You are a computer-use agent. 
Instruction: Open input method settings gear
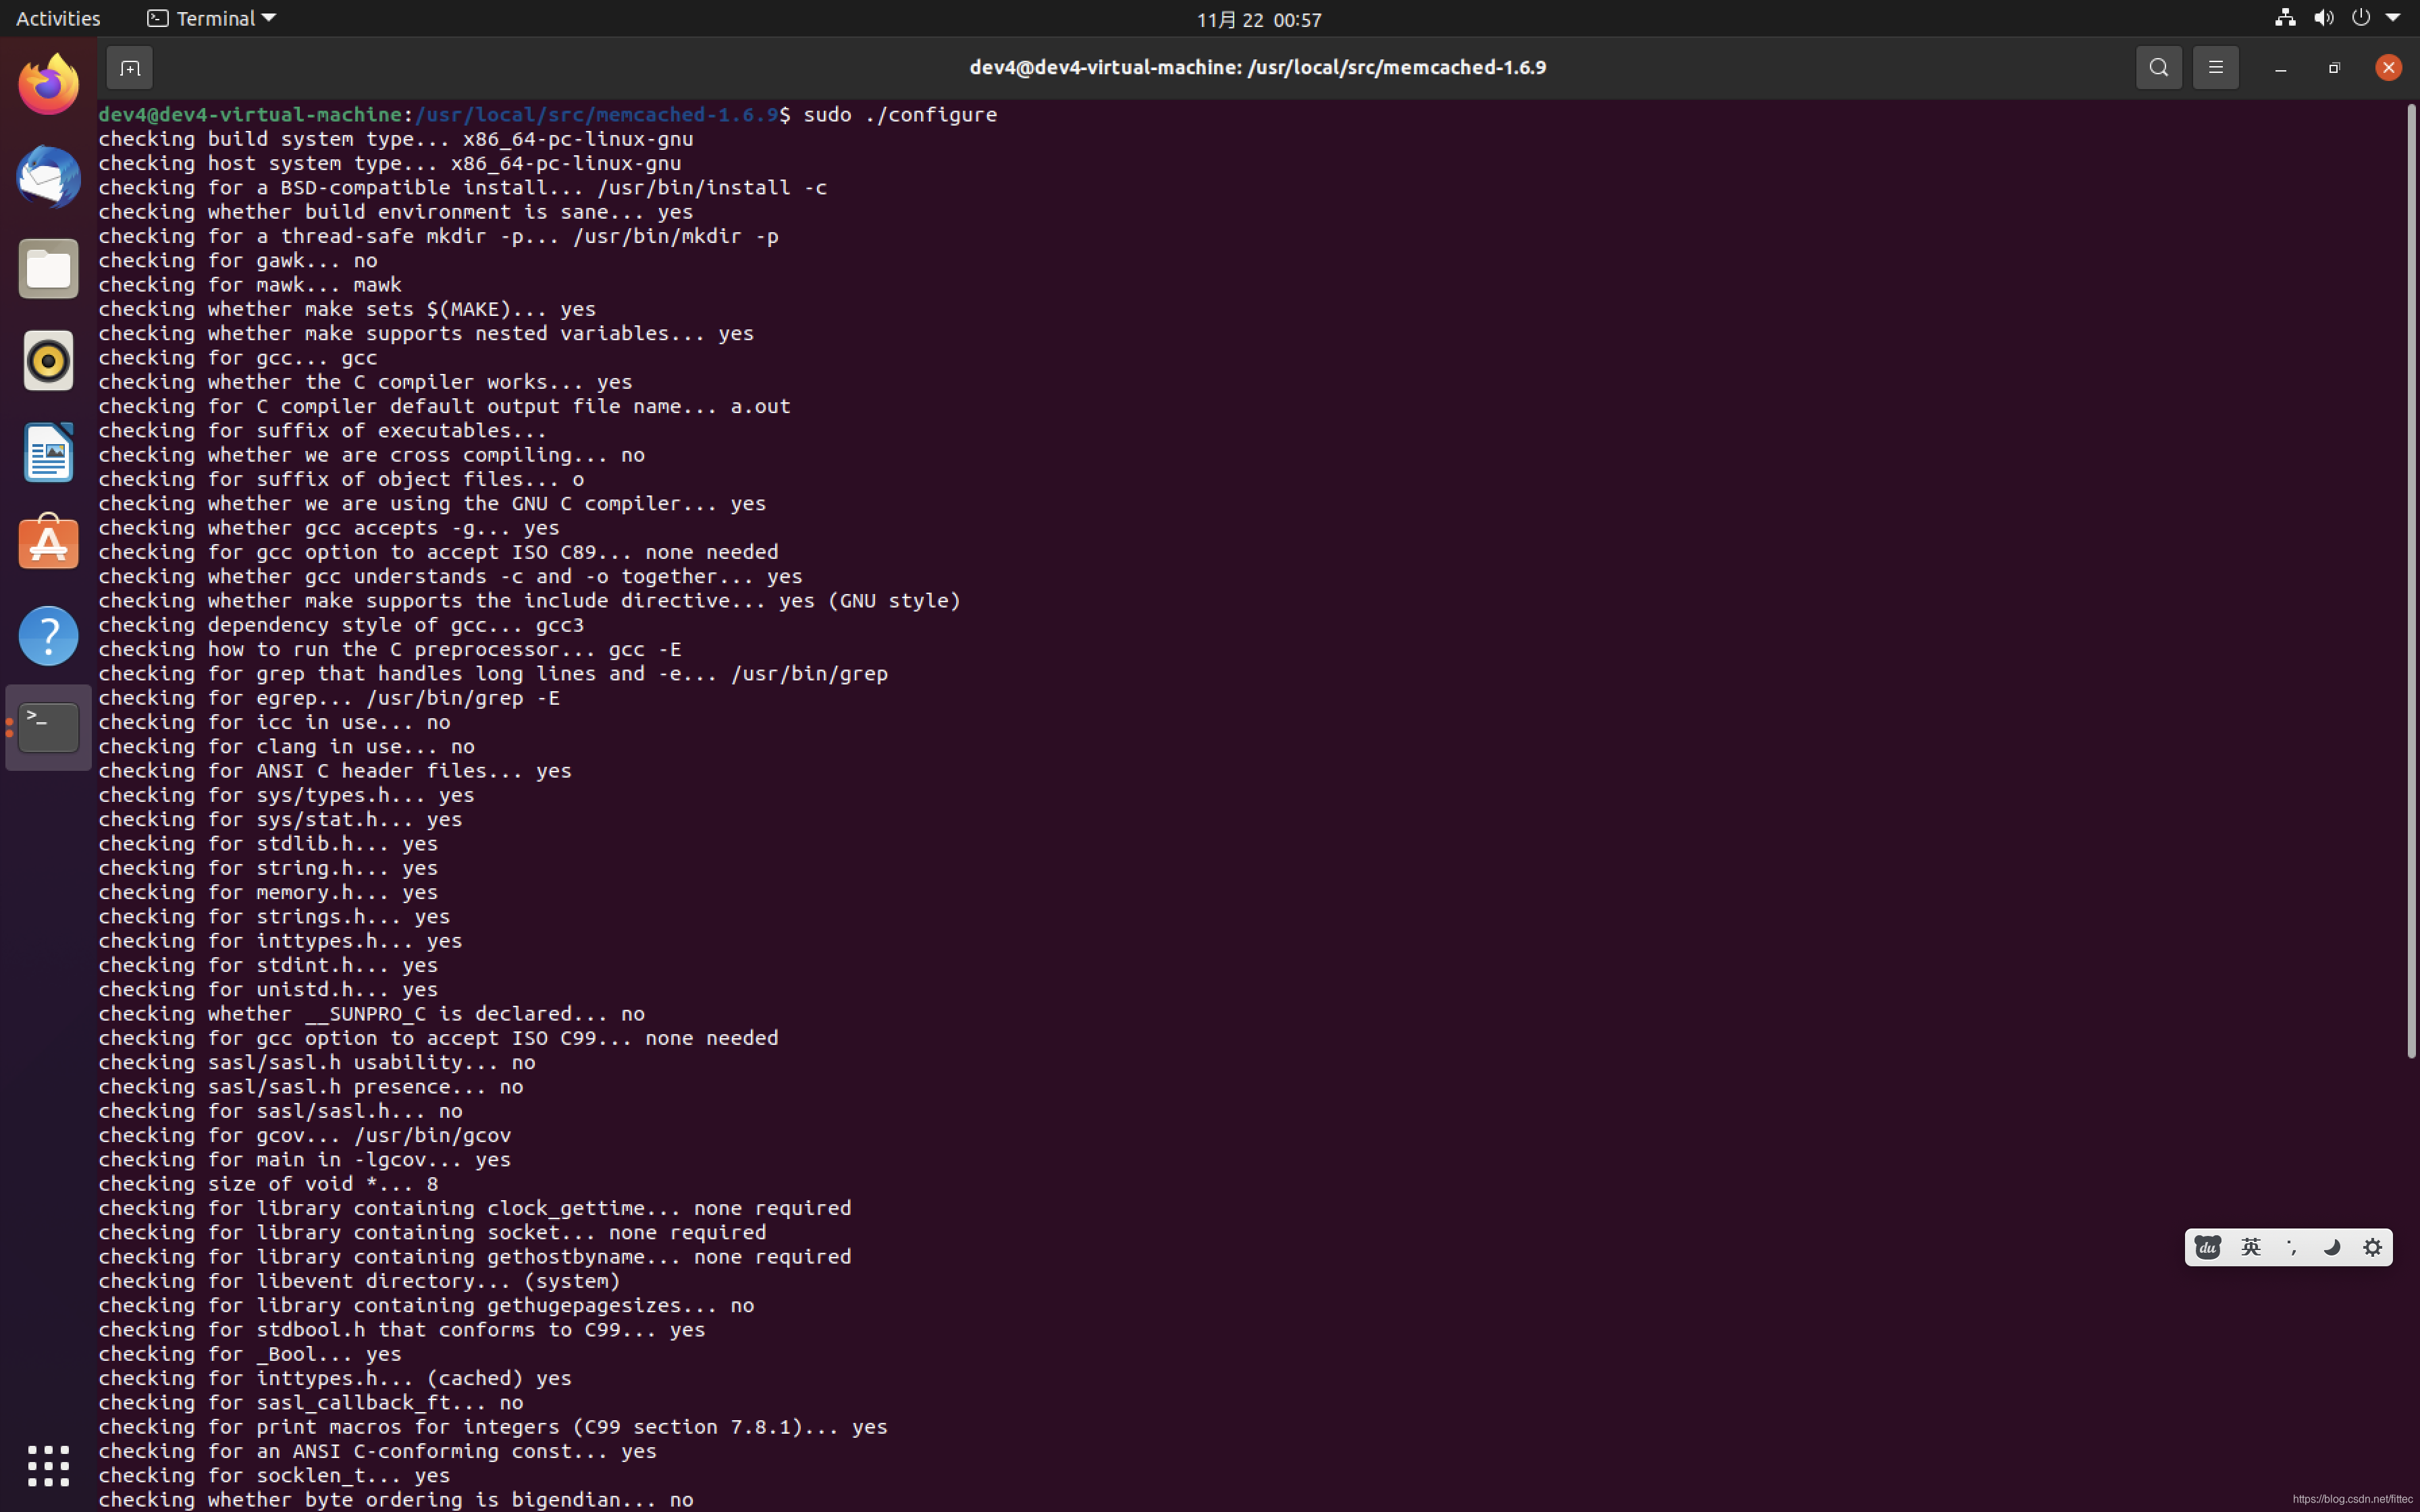(x=2372, y=1247)
